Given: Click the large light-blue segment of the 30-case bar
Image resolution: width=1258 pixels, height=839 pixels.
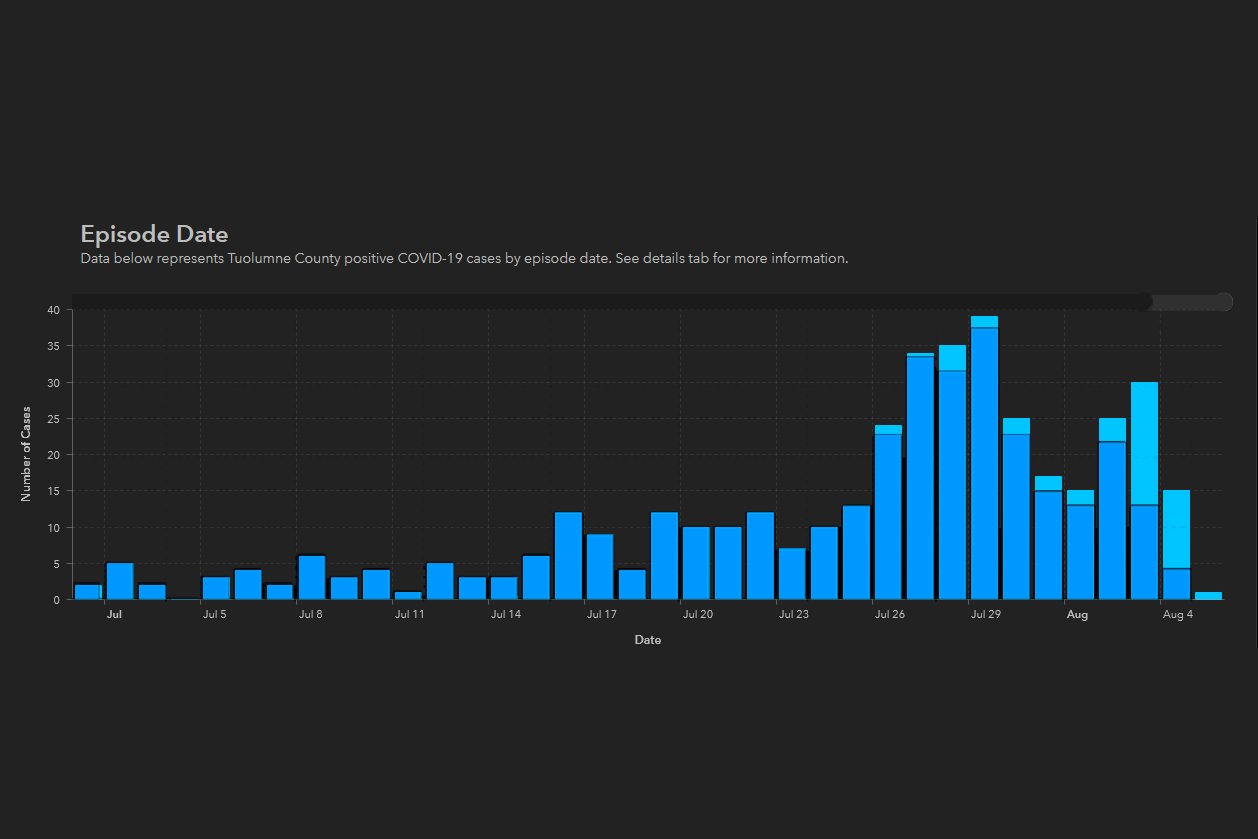Looking at the screenshot, I should 1144,443.
